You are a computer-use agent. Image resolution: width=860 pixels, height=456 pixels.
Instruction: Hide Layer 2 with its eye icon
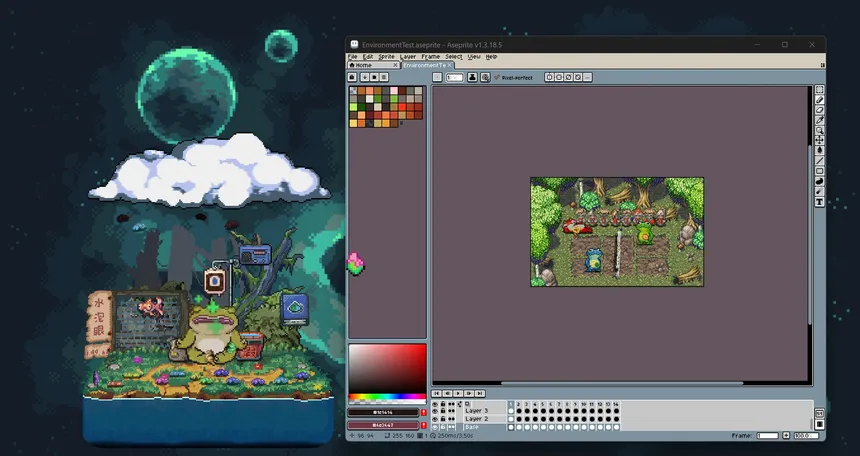pos(435,419)
